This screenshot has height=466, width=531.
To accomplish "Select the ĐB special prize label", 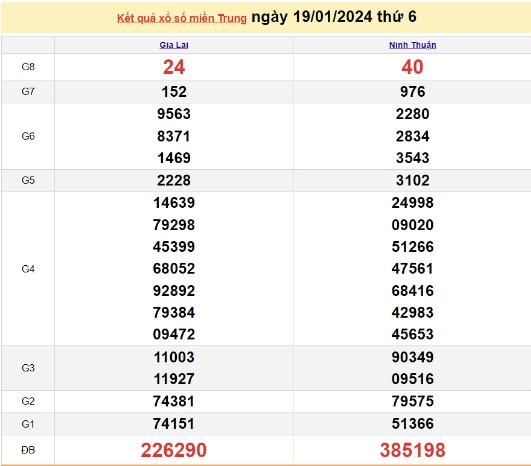I will pos(28,450).
